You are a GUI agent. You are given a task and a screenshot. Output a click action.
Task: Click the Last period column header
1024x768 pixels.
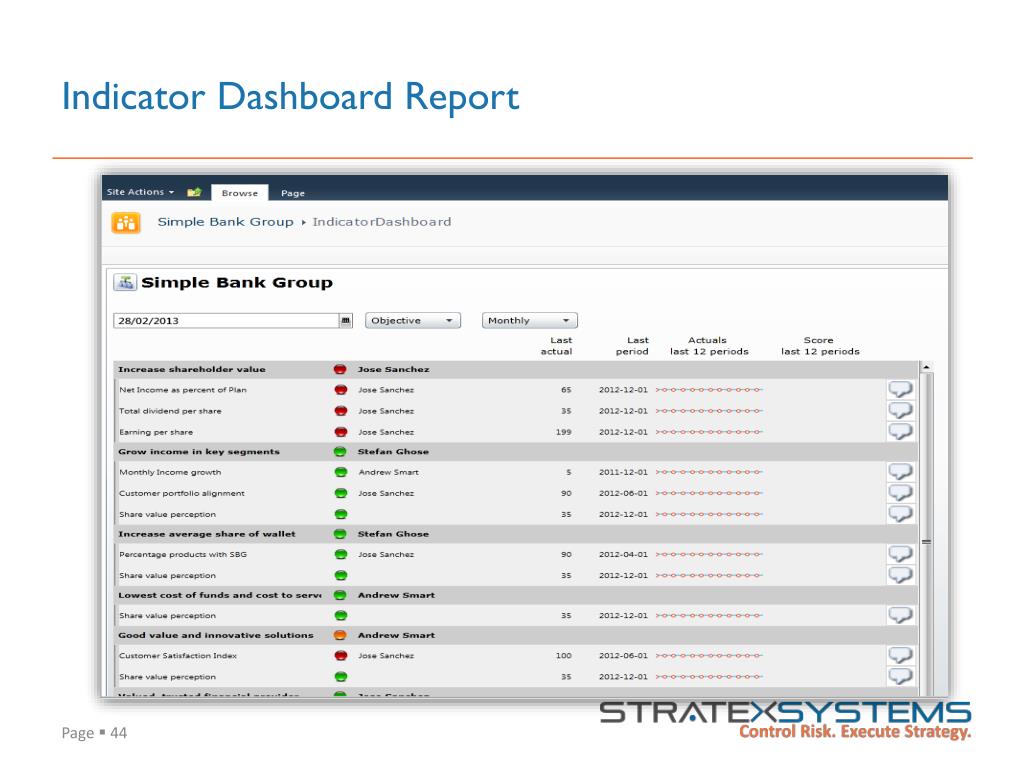point(633,346)
